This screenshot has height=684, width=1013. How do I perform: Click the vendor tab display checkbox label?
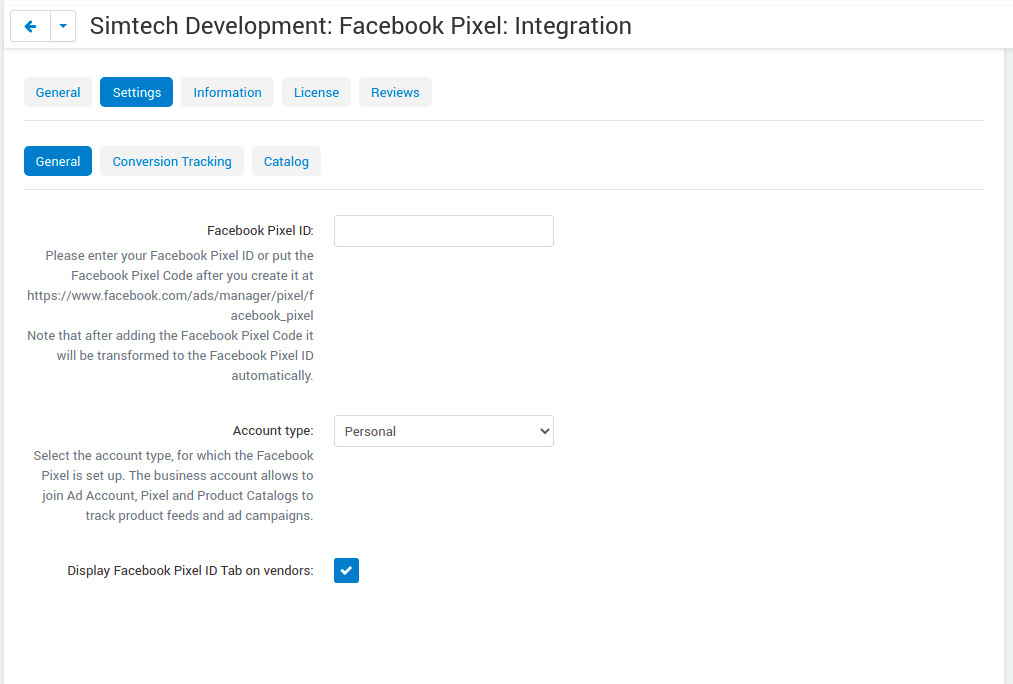189,570
